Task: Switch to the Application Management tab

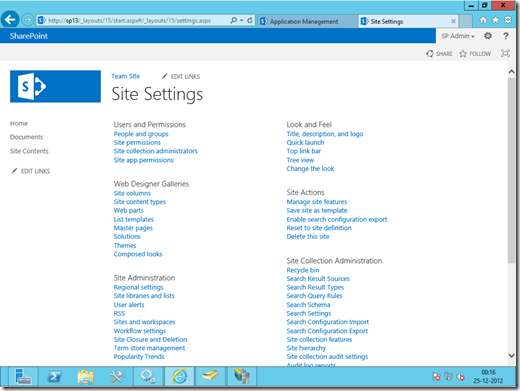Action: [x=307, y=21]
